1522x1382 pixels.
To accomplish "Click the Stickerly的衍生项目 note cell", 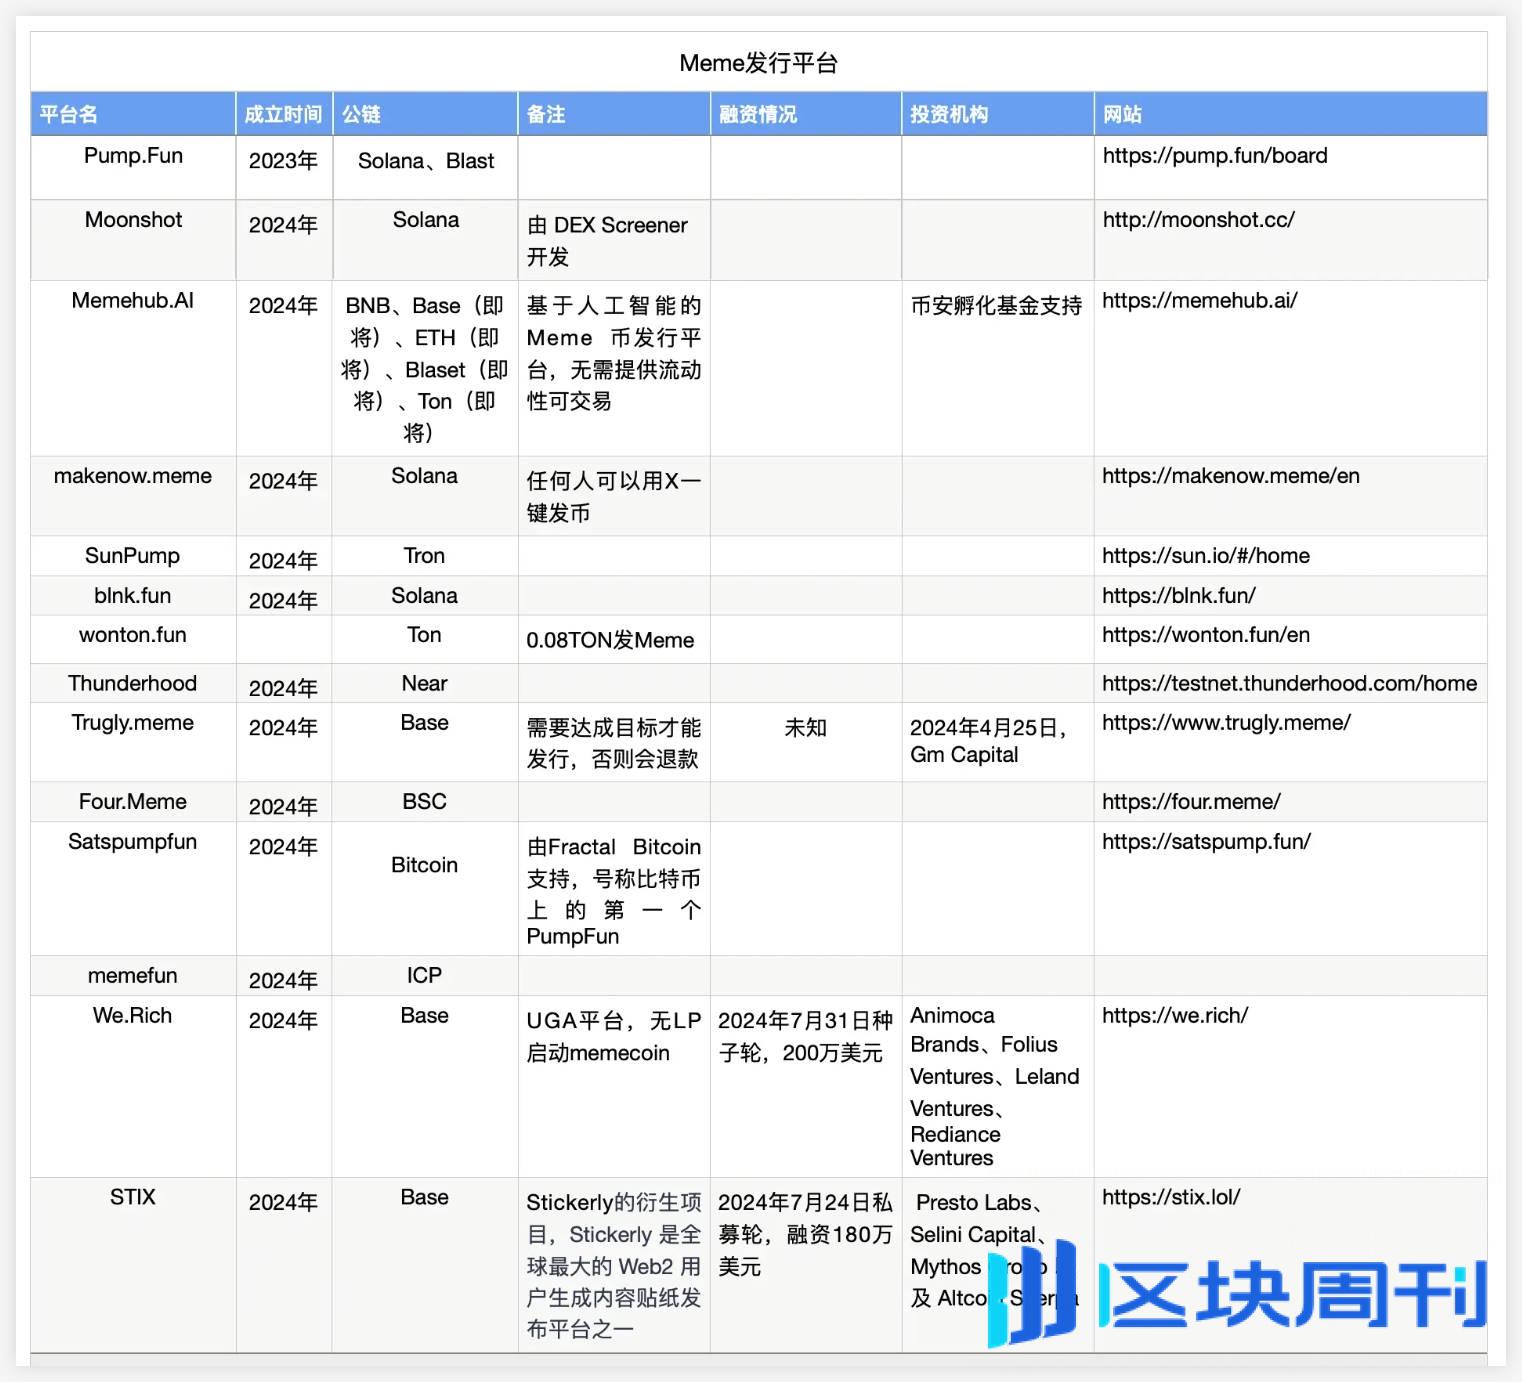I will [x=614, y=1265].
